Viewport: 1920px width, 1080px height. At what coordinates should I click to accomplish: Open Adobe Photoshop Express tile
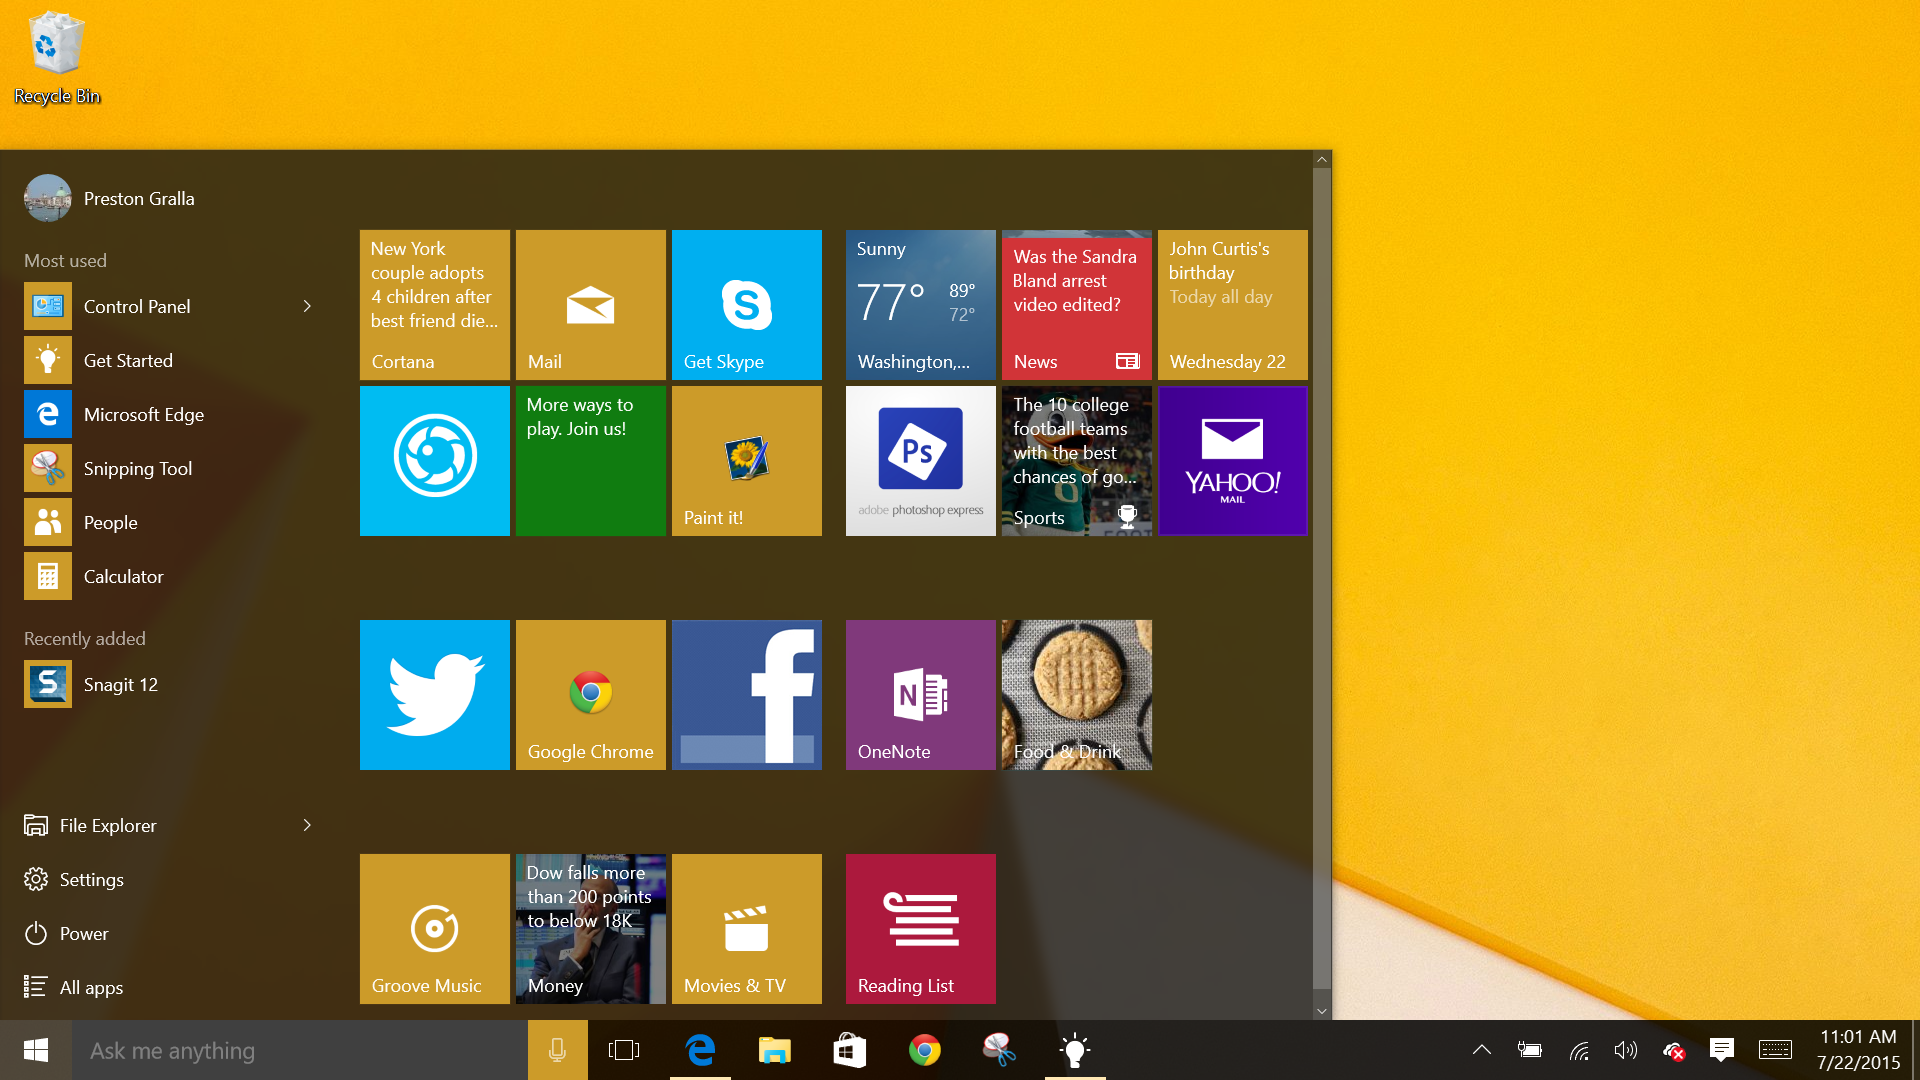[x=919, y=458]
